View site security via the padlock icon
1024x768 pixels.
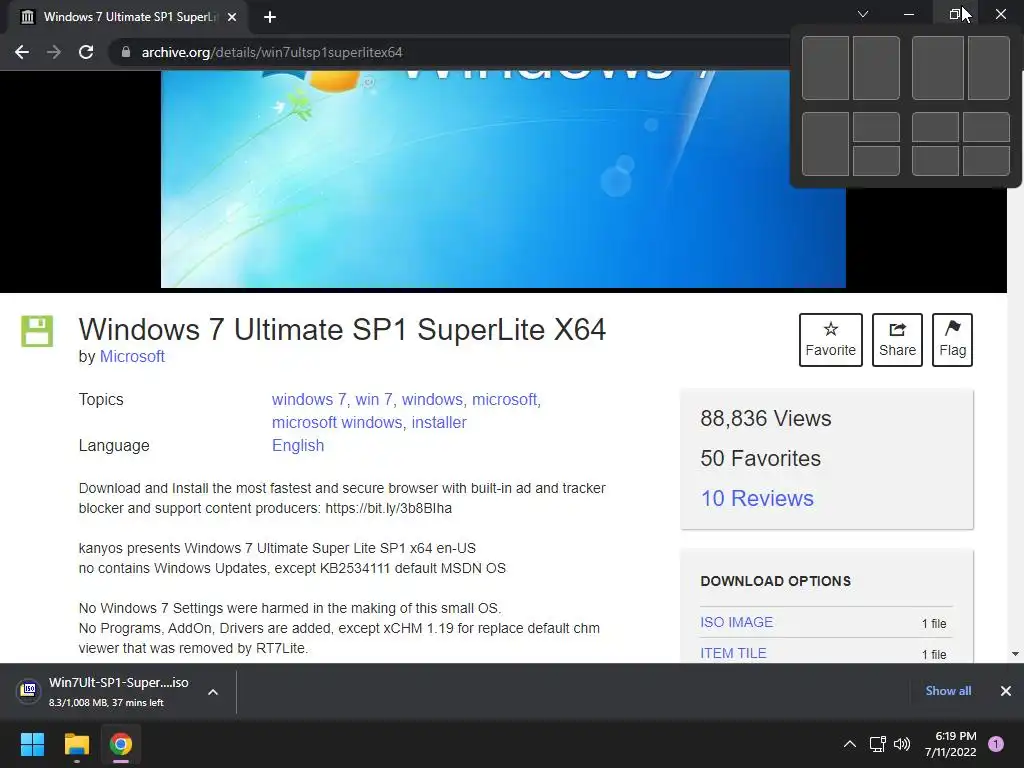click(126, 52)
